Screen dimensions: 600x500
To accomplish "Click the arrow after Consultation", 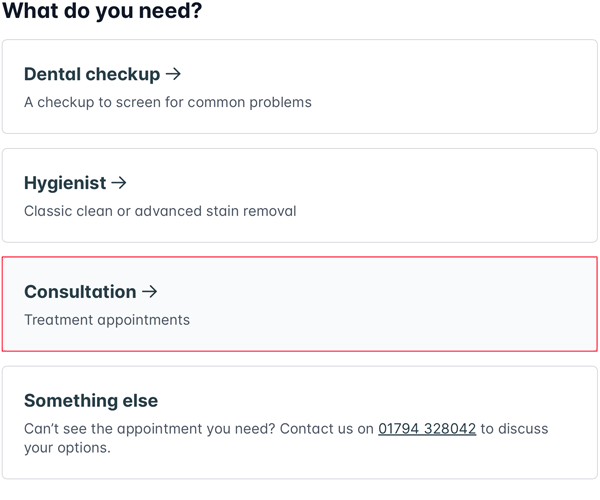I will click(150, 292).
